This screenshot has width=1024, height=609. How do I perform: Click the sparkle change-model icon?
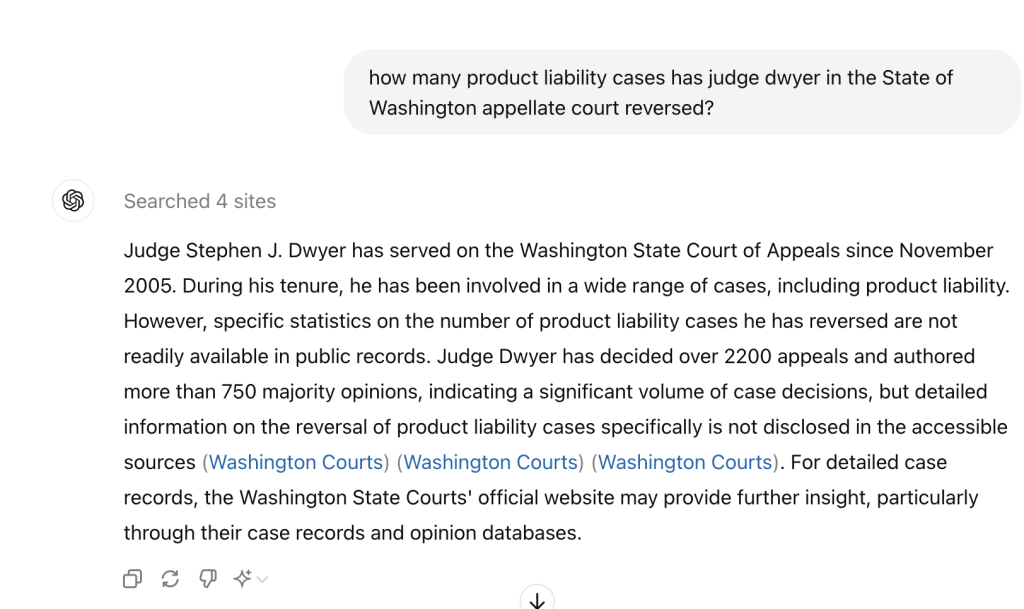242,578
